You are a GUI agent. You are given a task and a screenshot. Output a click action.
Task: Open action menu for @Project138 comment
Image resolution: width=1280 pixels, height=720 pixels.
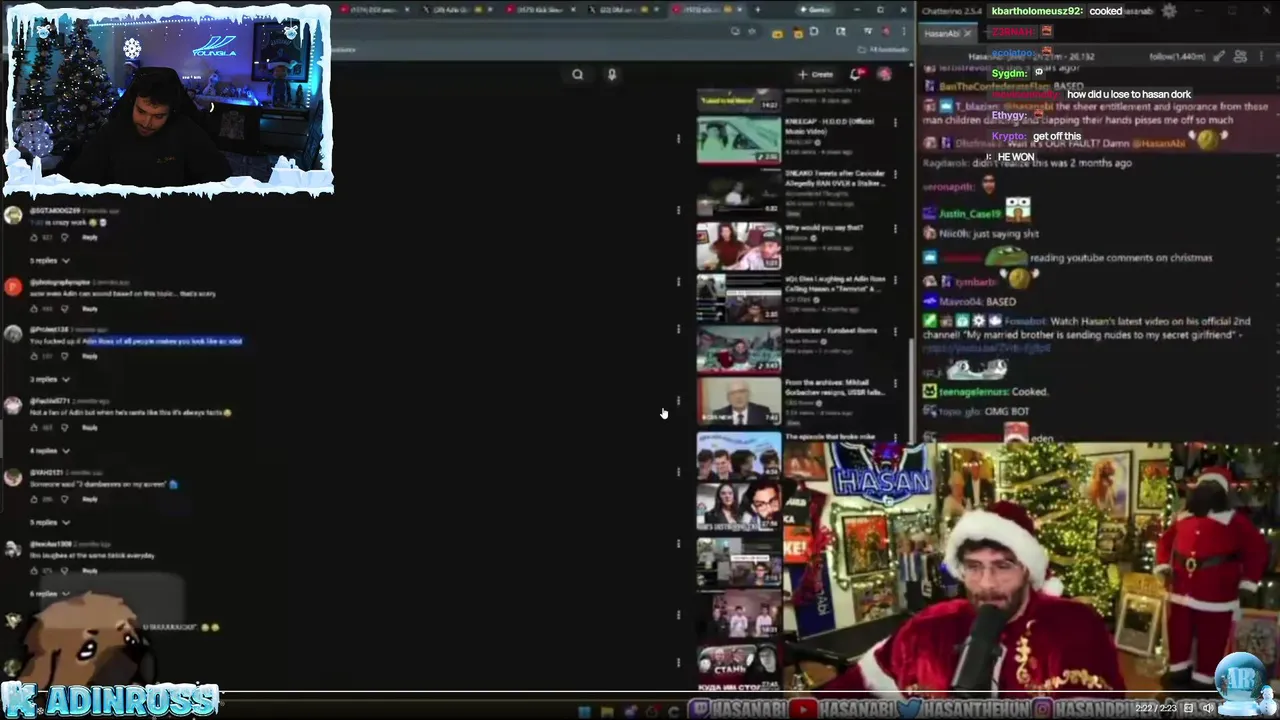678,329
